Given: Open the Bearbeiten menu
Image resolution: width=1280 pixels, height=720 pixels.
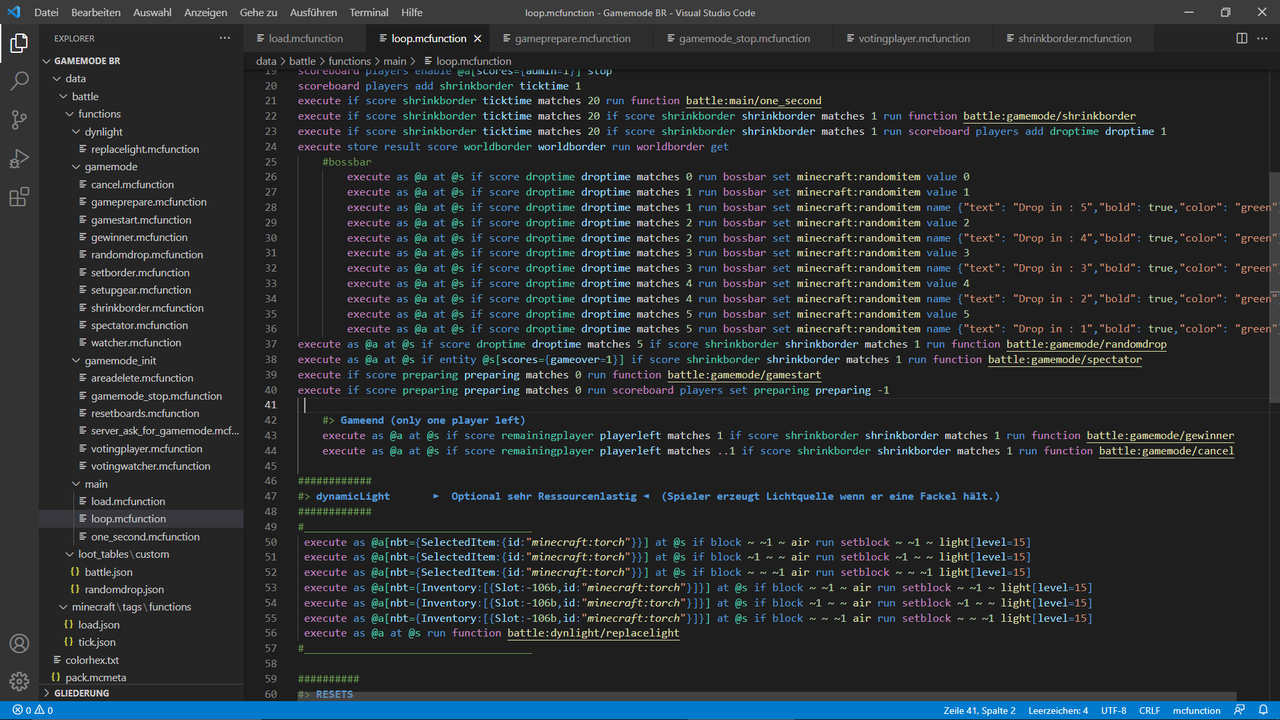Looking at the screenshot, I should [97, 13].
